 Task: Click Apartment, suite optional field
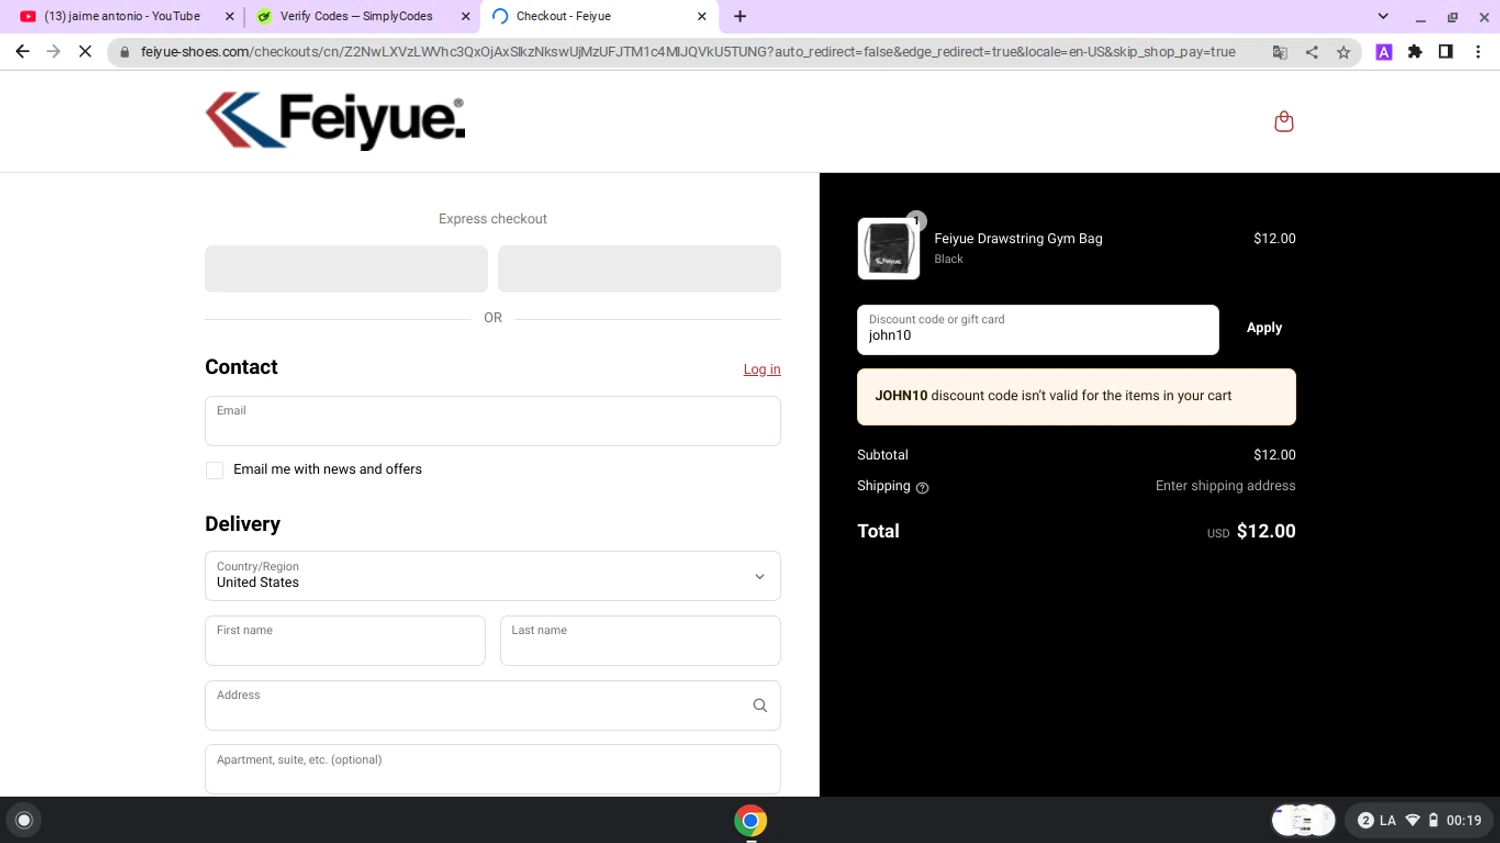pyautogui.click(x=493, y=770)
